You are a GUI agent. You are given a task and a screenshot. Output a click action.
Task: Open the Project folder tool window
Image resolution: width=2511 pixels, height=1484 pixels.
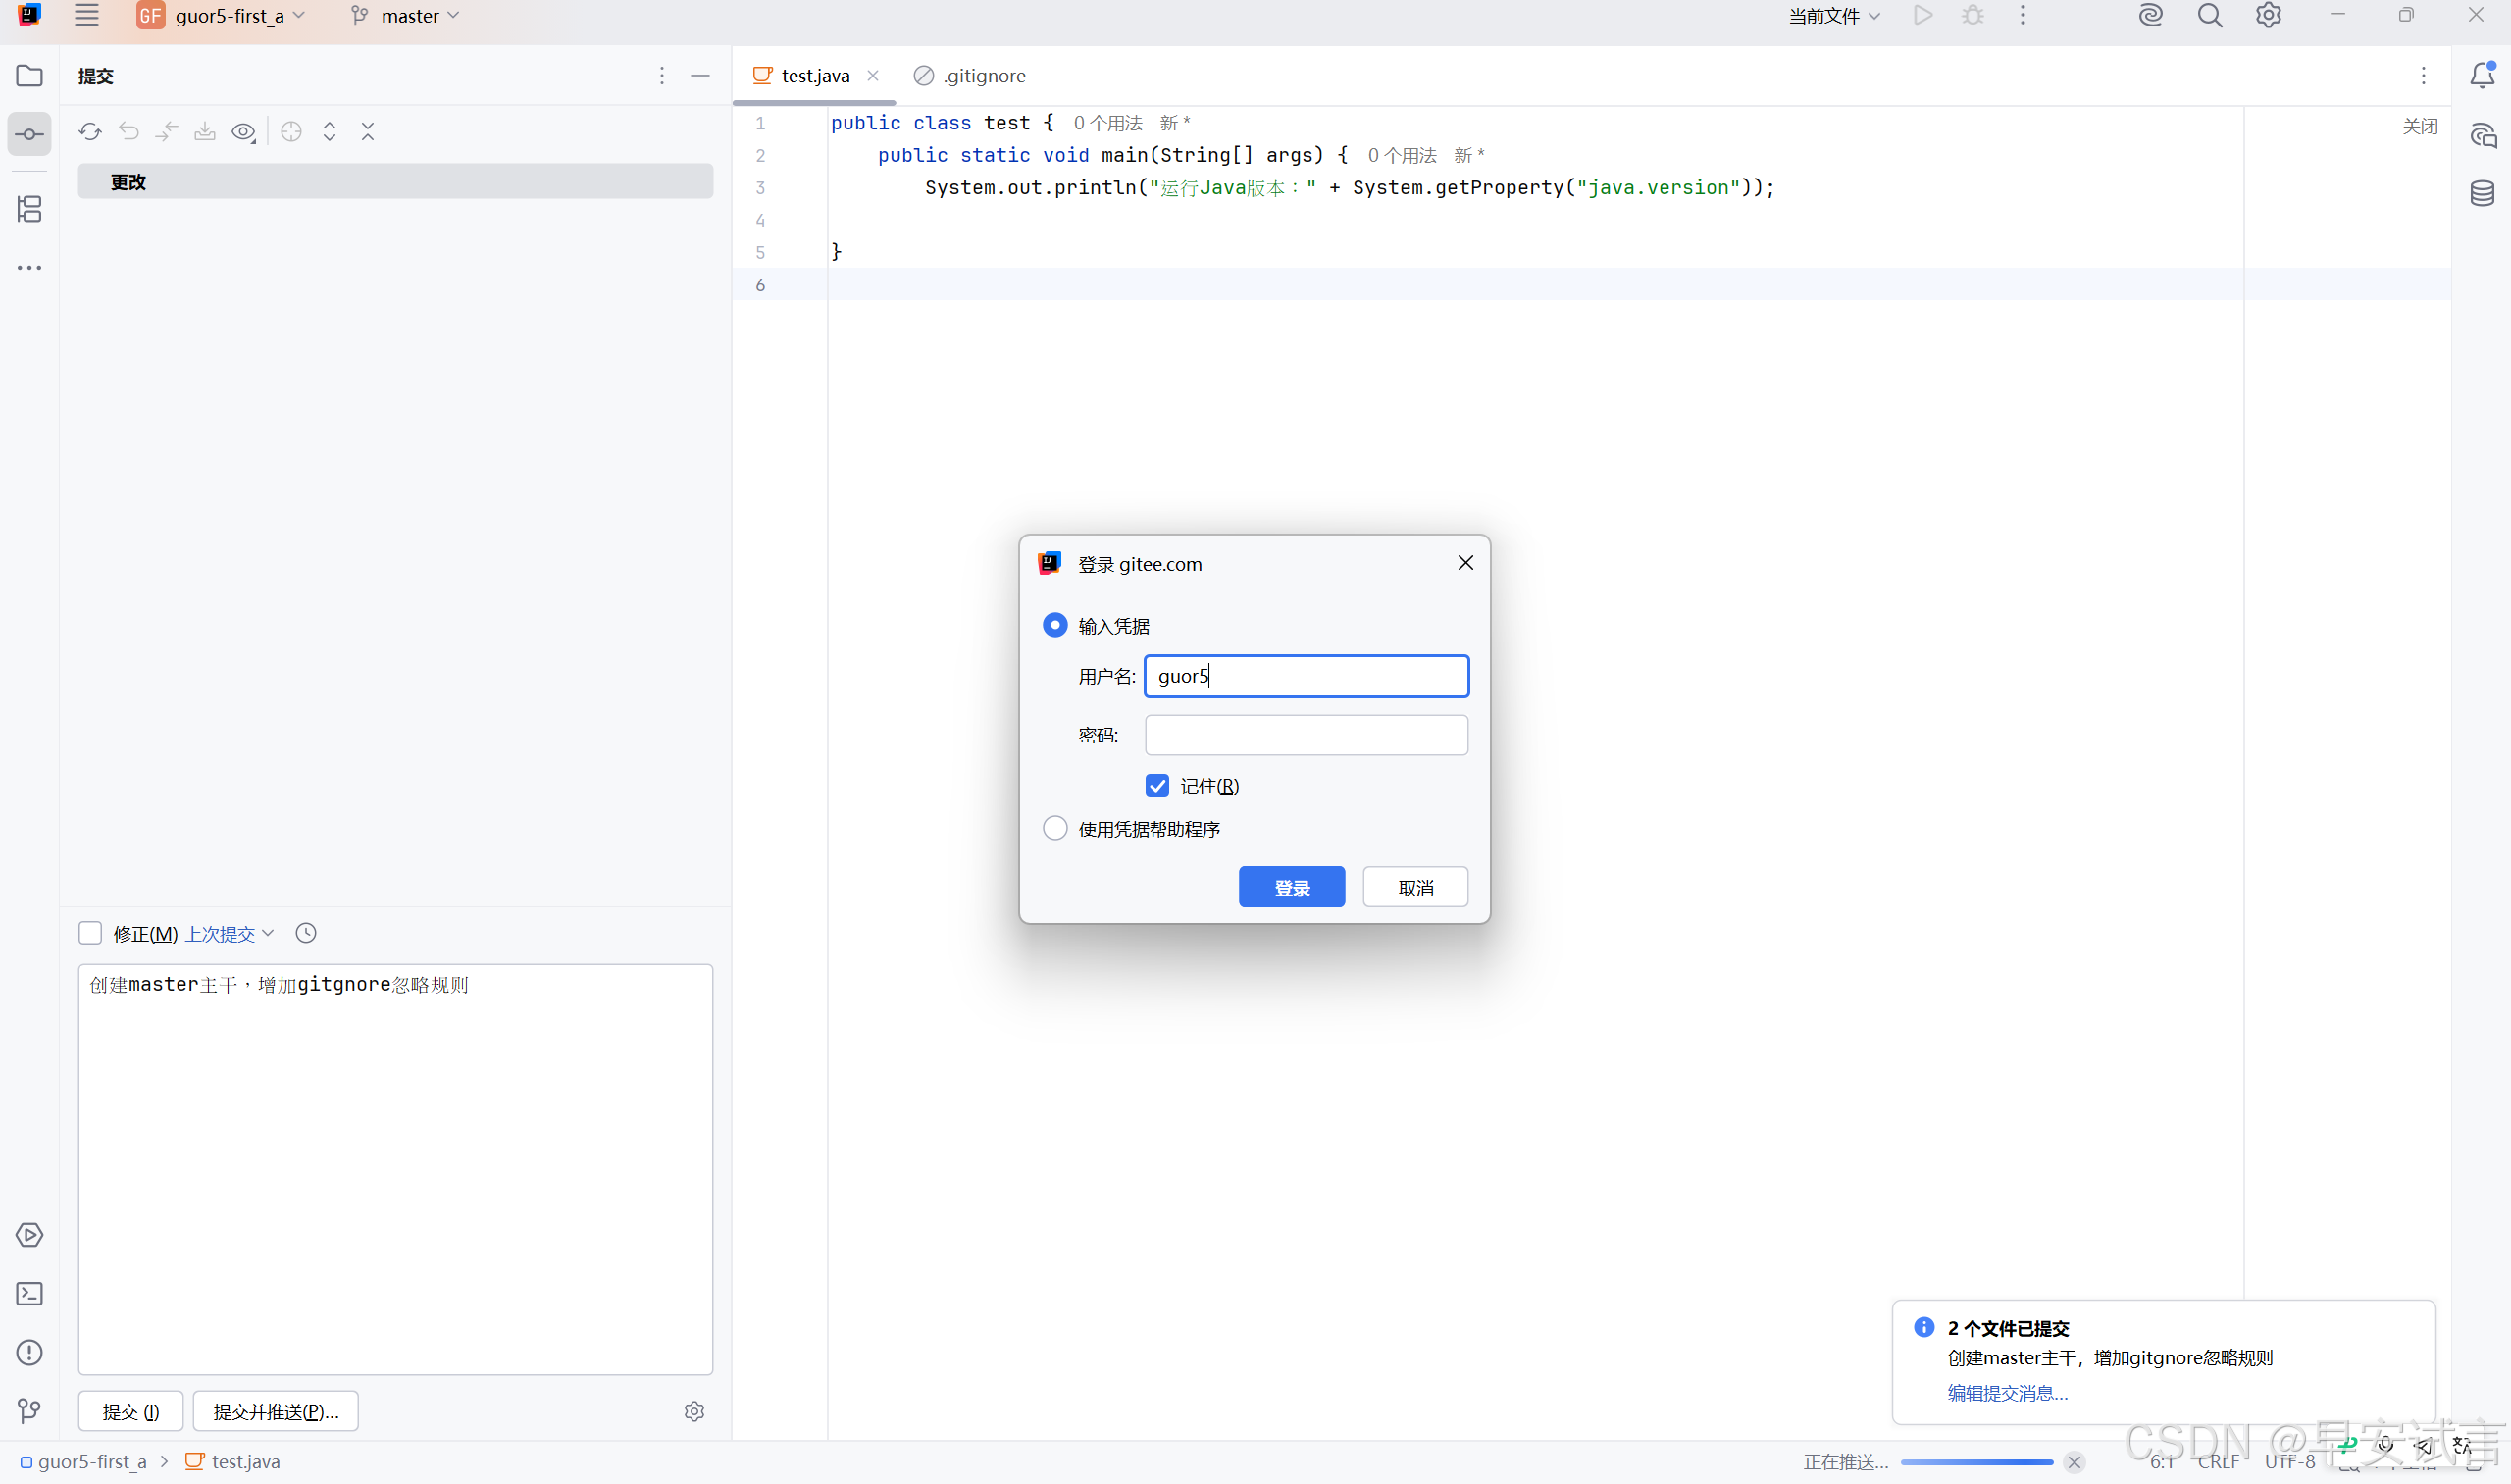pos(29,76)
